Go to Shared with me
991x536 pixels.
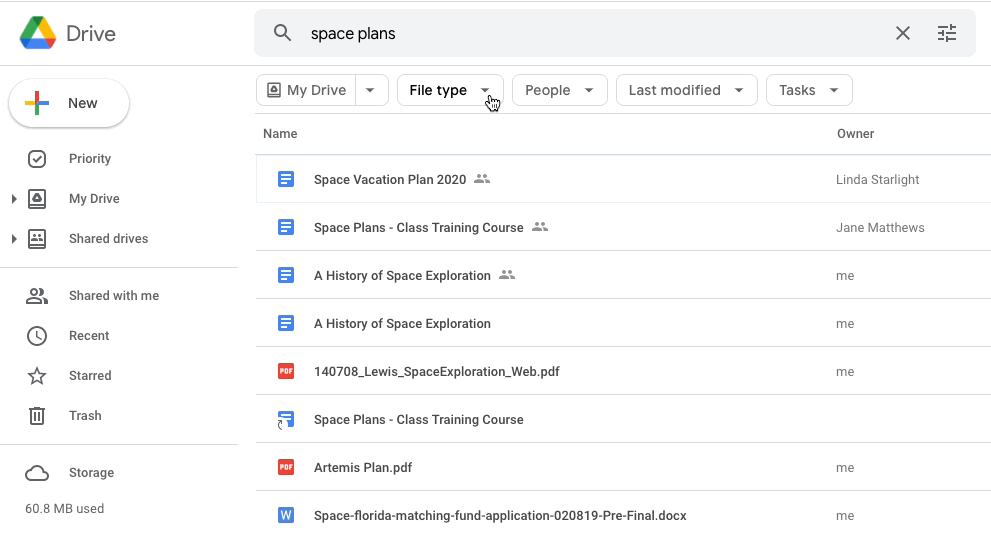click(x=113, y=296)
